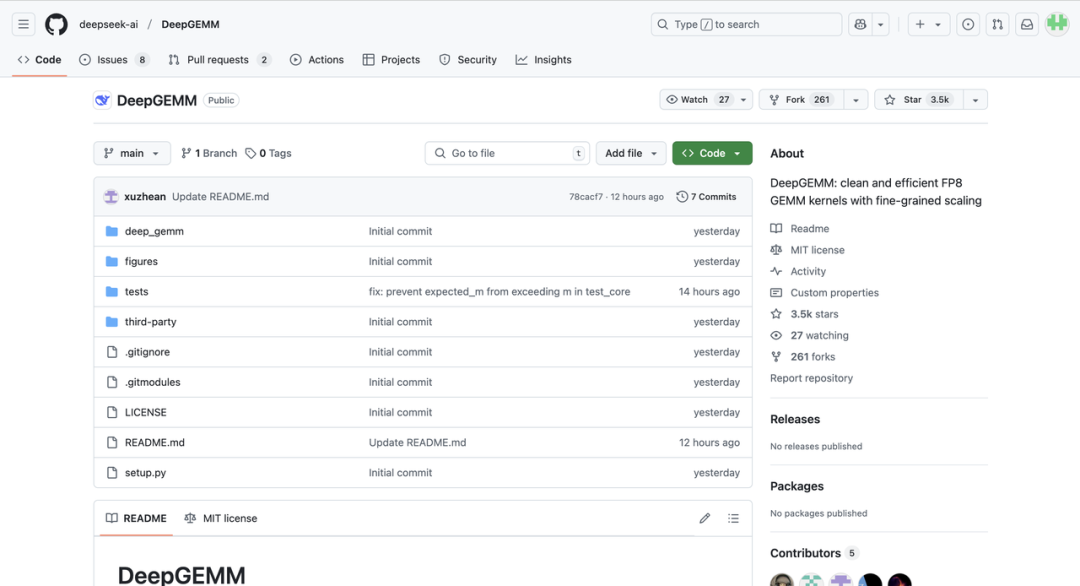Open pull requests icon in header

coord(997,24)
